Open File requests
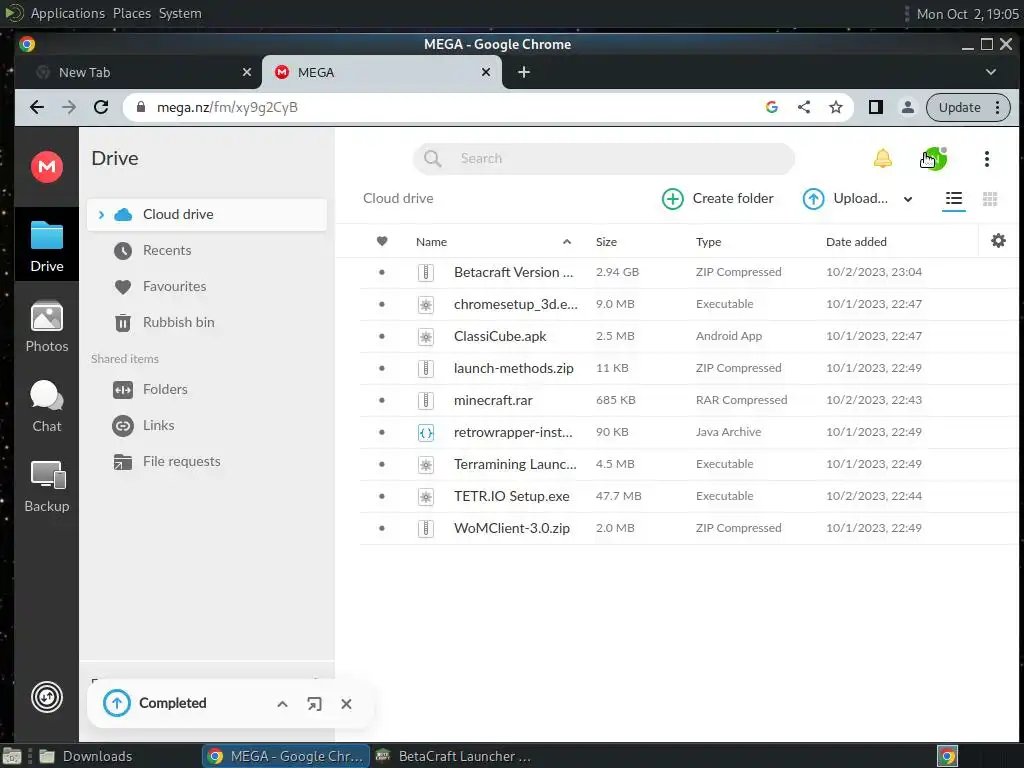The image size is (1024, 768). [182, 462]
